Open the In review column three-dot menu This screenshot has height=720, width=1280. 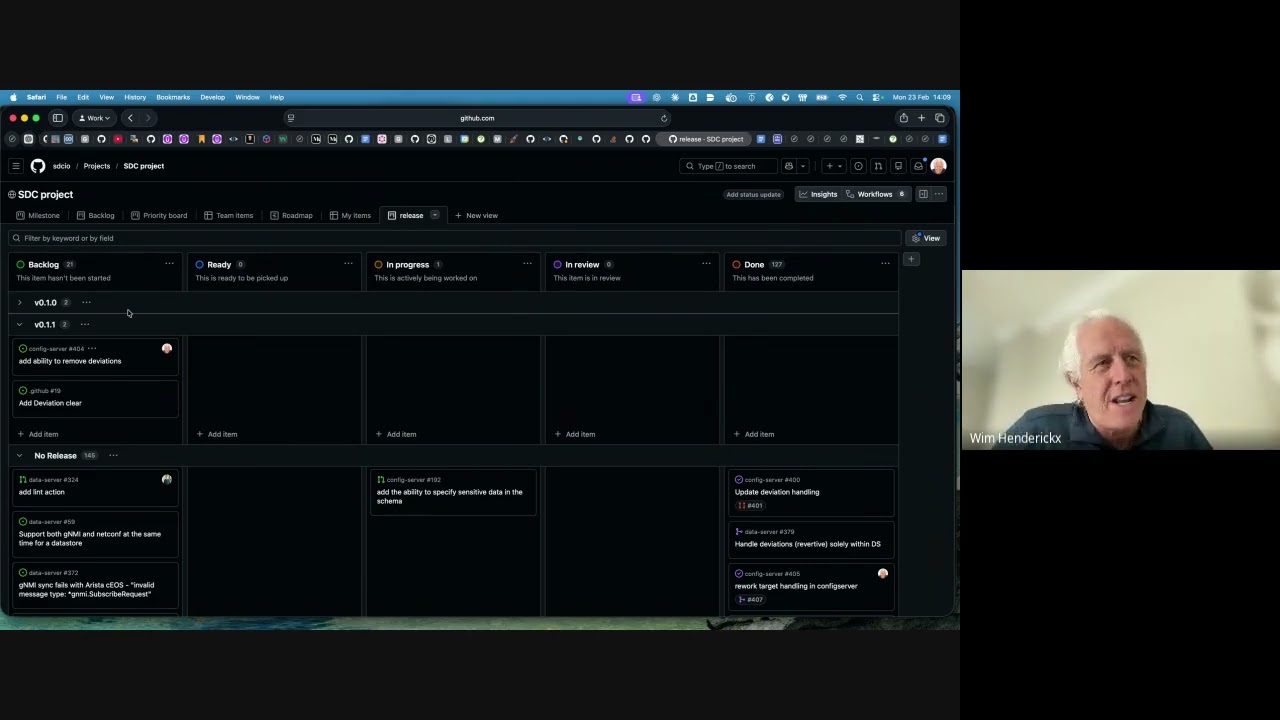click(x=706, y=264)
